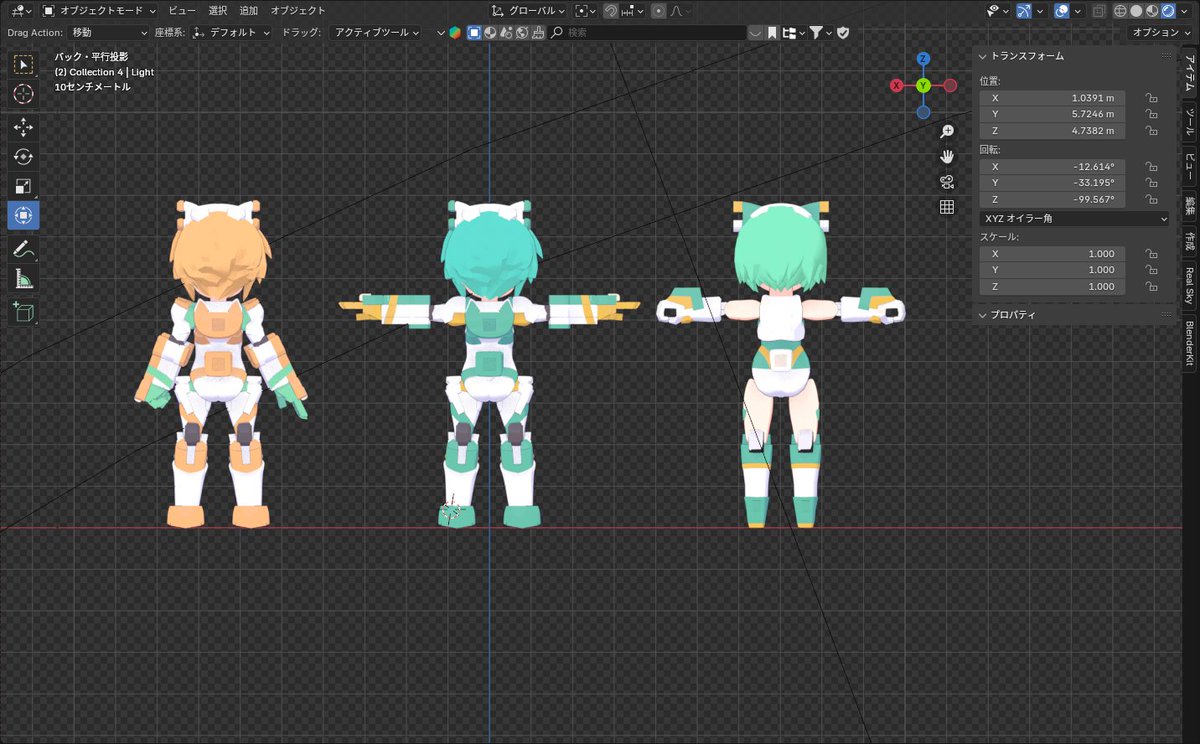The image size is (1200, 744).
Task: Switch to the Real Sky sidebar tab
Action: point(1190,284)
